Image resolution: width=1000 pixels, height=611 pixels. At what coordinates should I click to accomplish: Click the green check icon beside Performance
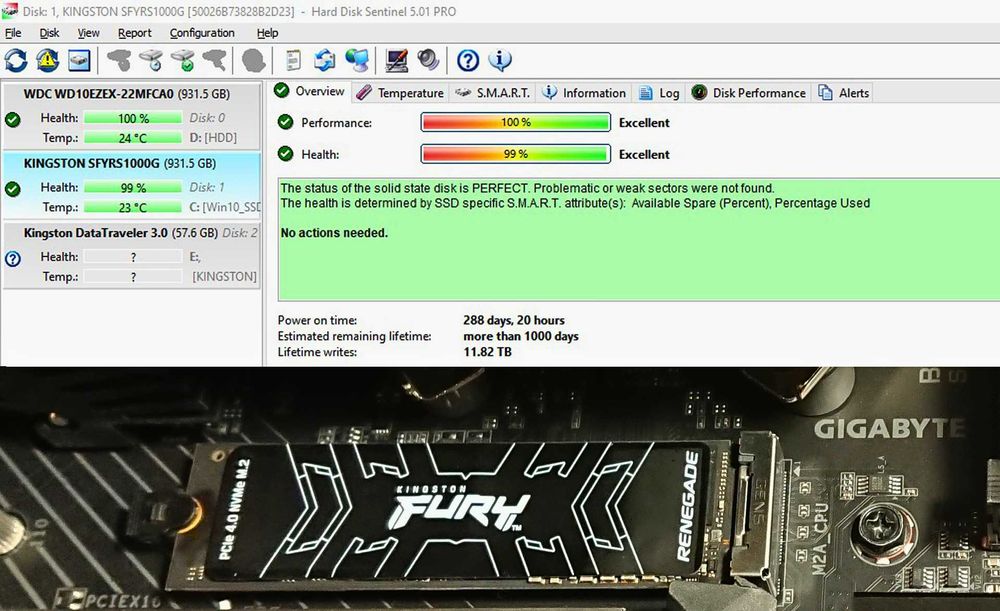click(286, 122)
